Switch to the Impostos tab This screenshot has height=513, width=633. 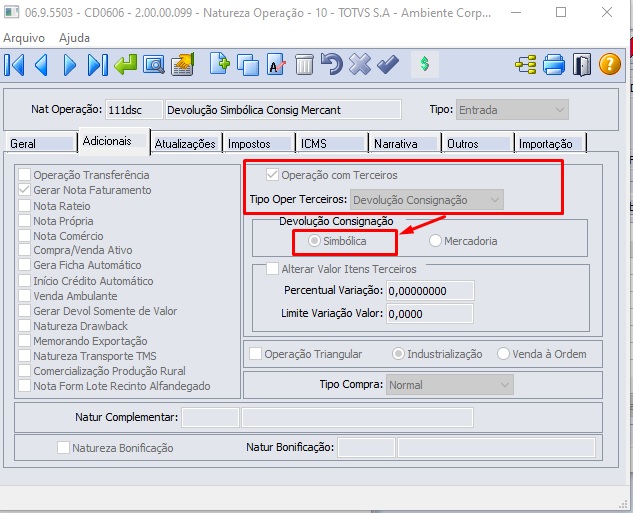[259, 144]
